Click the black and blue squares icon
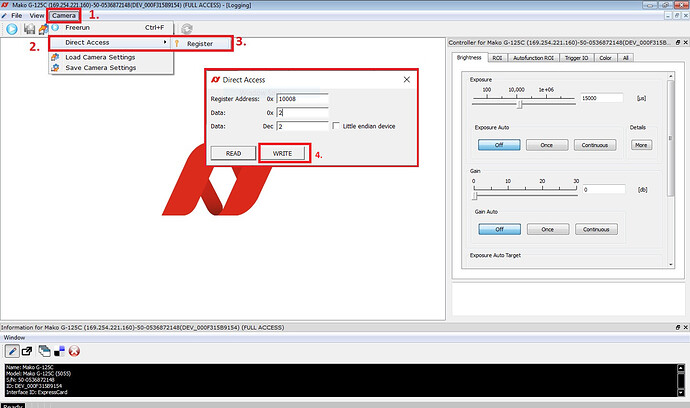The width and height of the screenshot is (690, 408). (x=59, y=351)
